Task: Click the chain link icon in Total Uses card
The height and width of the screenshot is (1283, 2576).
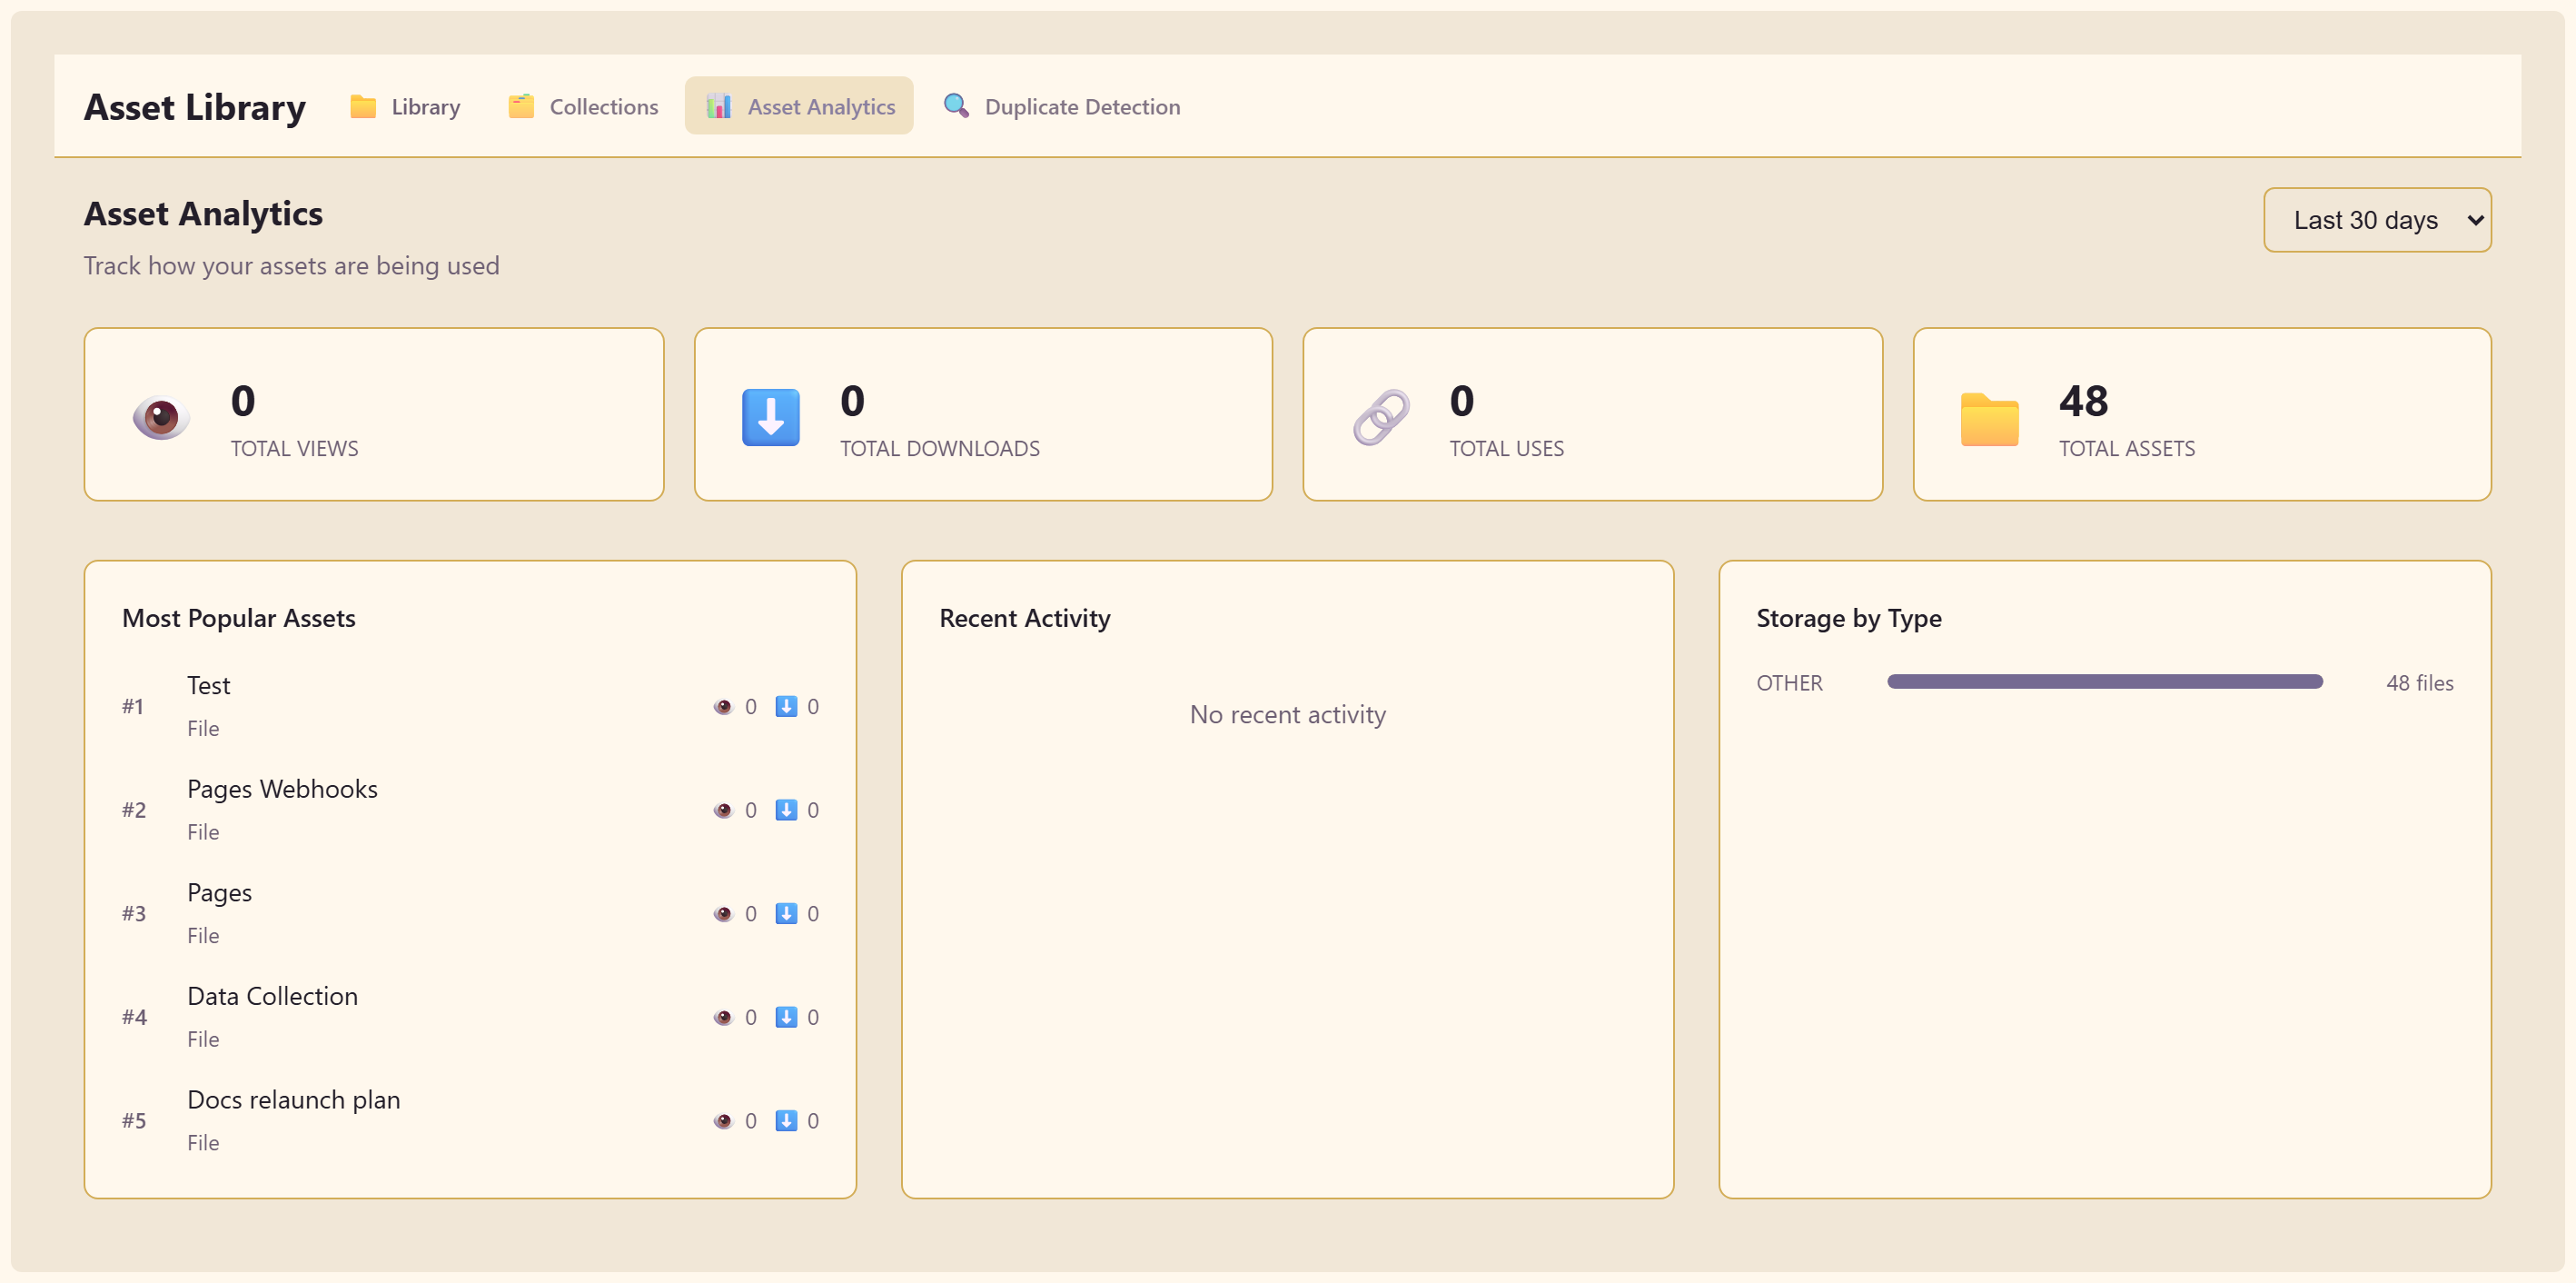Action: tap(1381, 417)
